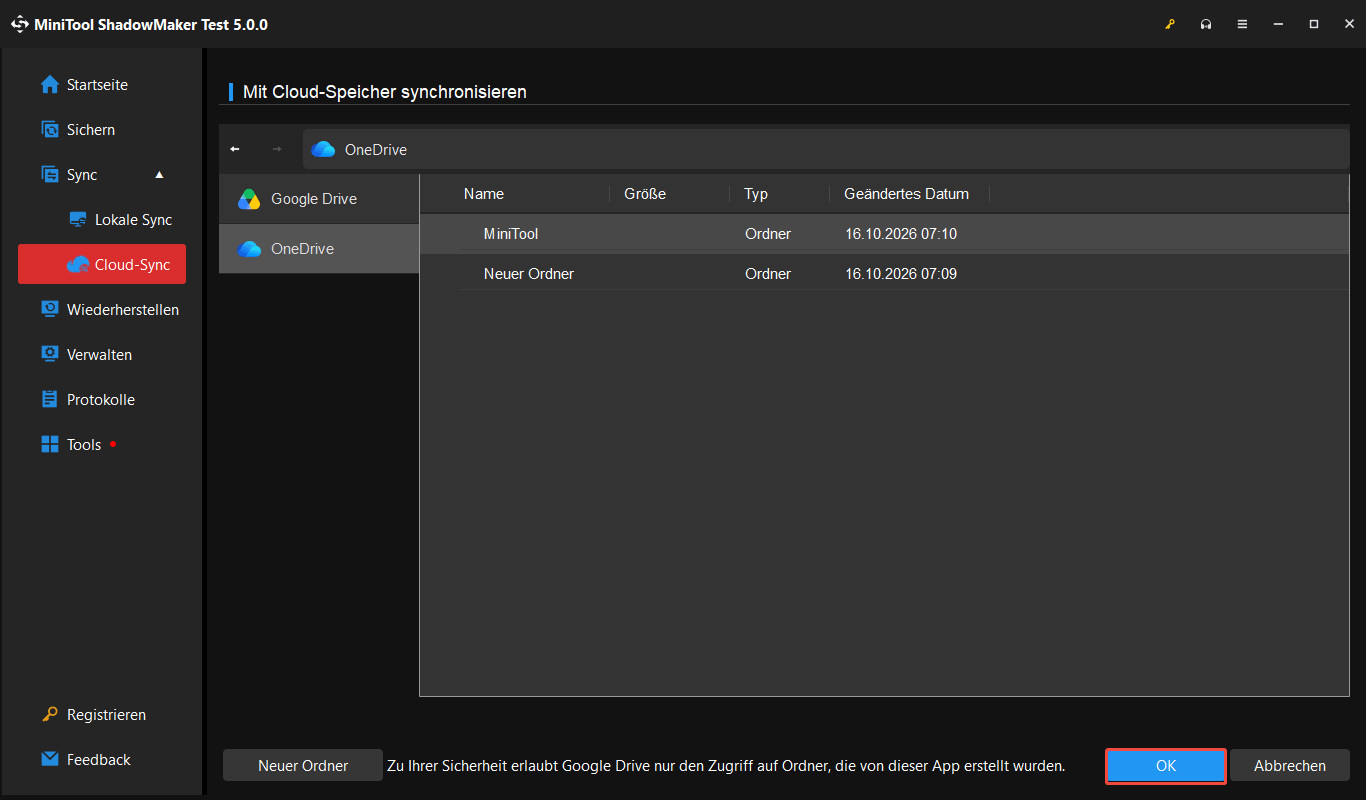Viewport: 1366px width, 800px height.
Task: Sort by the Name column header
Action: [x=484, y=194]
